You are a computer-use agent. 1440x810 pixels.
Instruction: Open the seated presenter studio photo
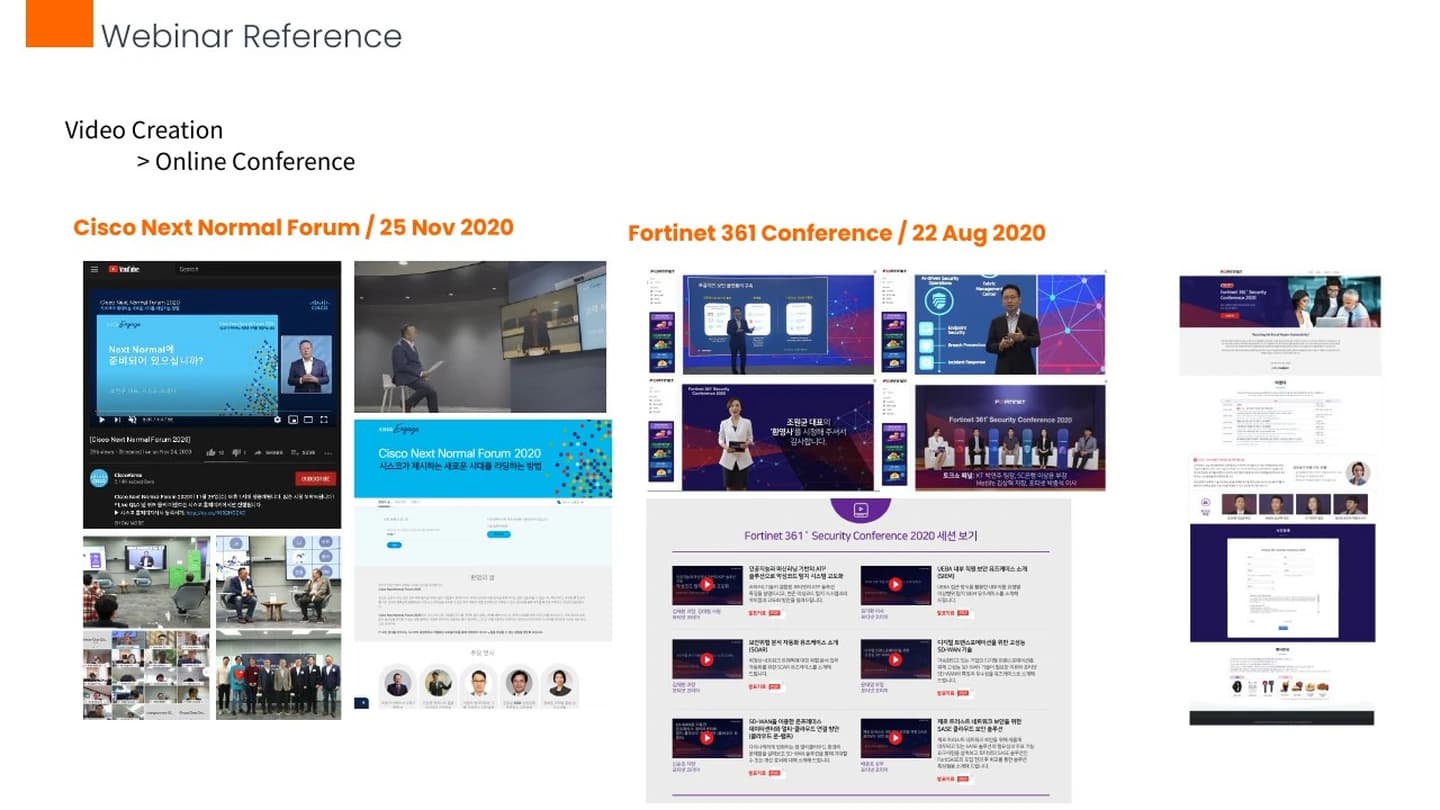(x=480, y=337)
